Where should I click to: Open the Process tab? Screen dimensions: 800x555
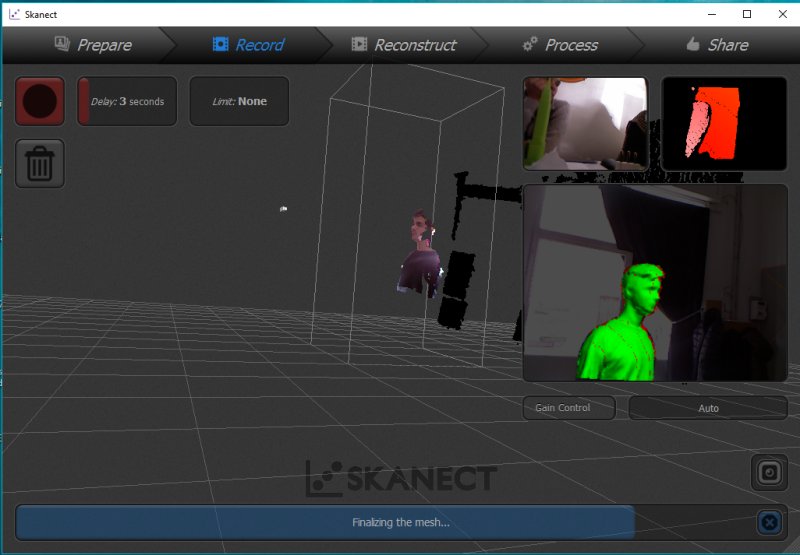click(x=560, y=45)
